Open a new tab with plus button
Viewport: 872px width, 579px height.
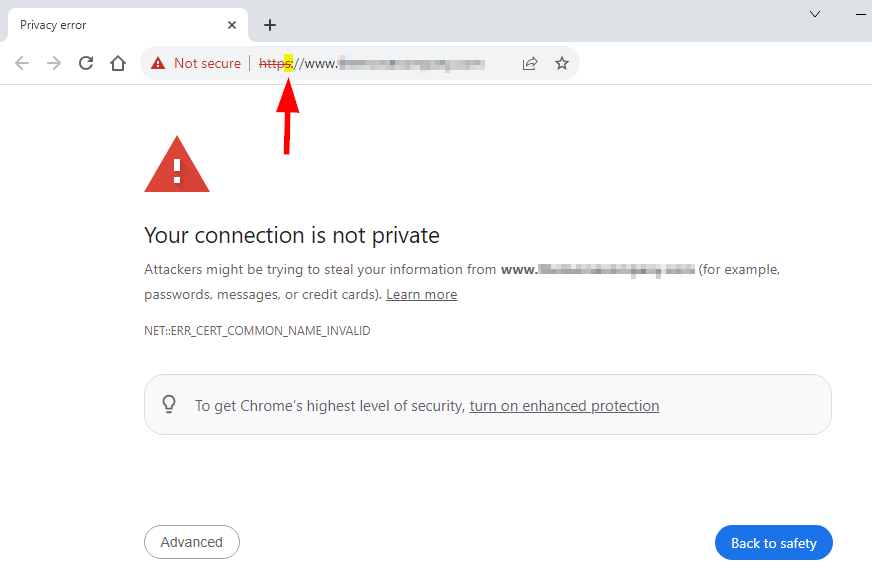[270, 25]
